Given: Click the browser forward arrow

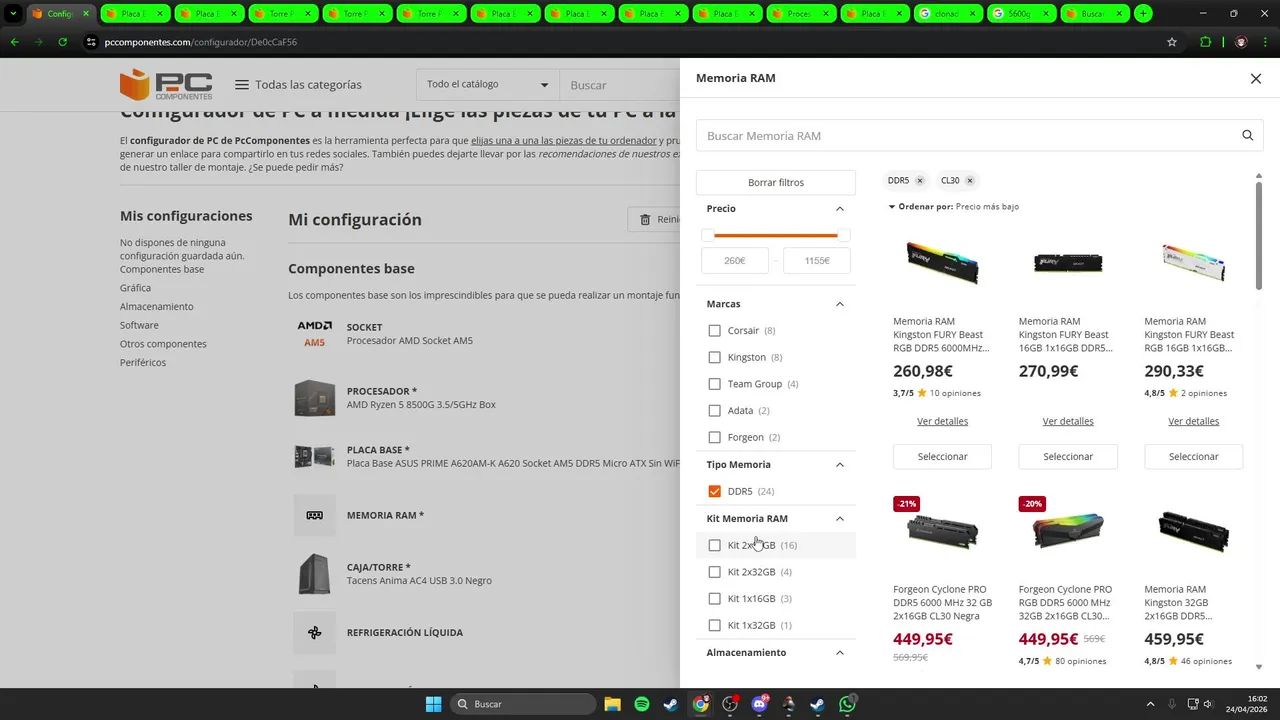Looking at the screenshot, I should pyautogui.click(x=38, y=42).
